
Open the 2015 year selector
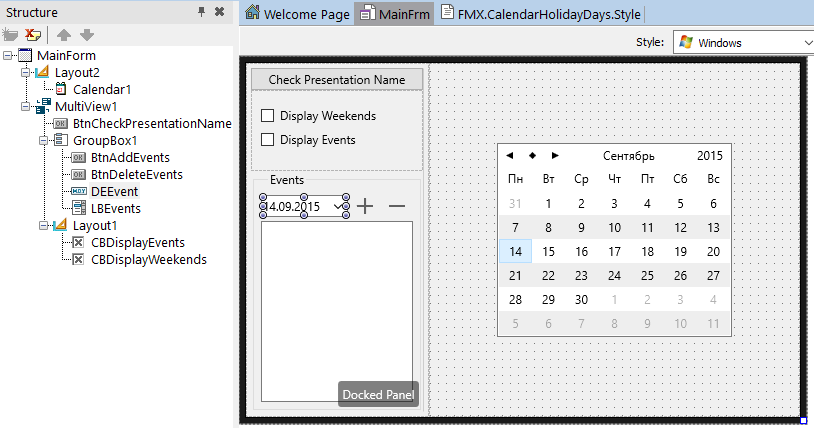[x=710, y=155]
